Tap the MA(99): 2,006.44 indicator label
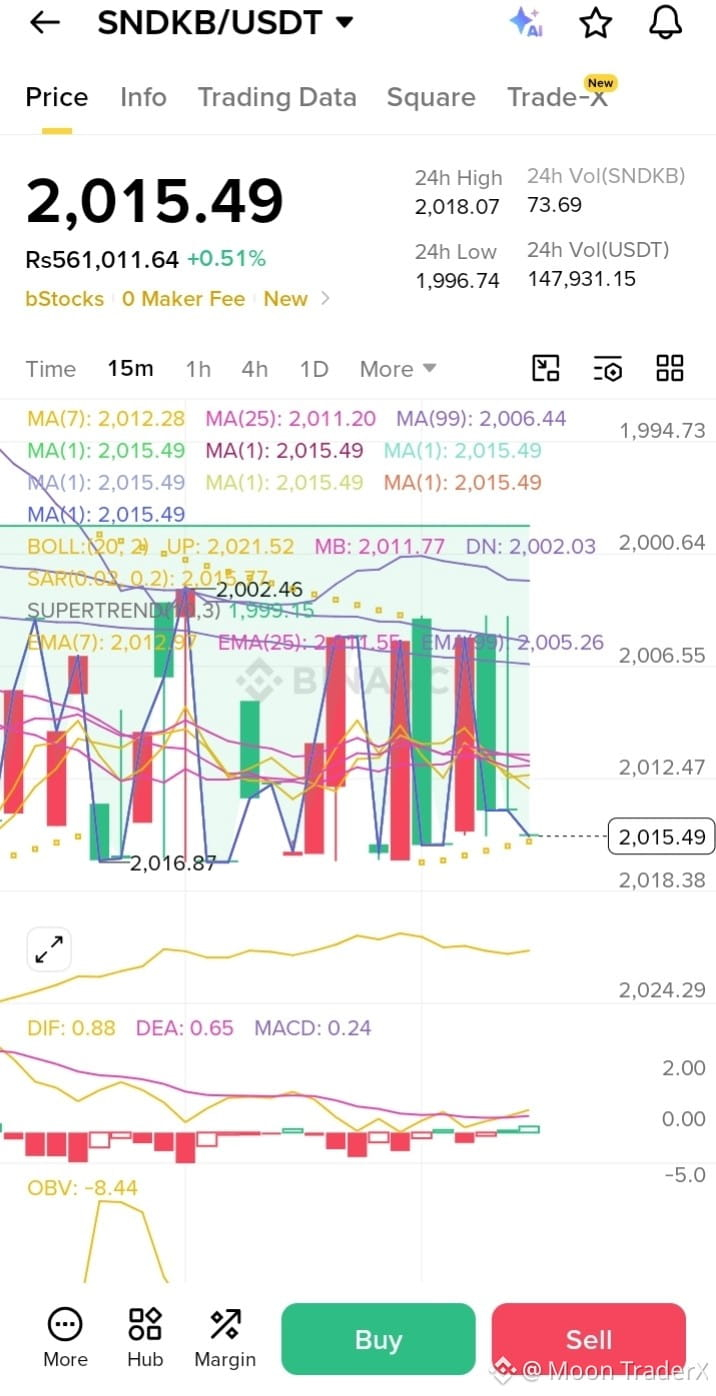716x1396 pixels. point(481,418)
